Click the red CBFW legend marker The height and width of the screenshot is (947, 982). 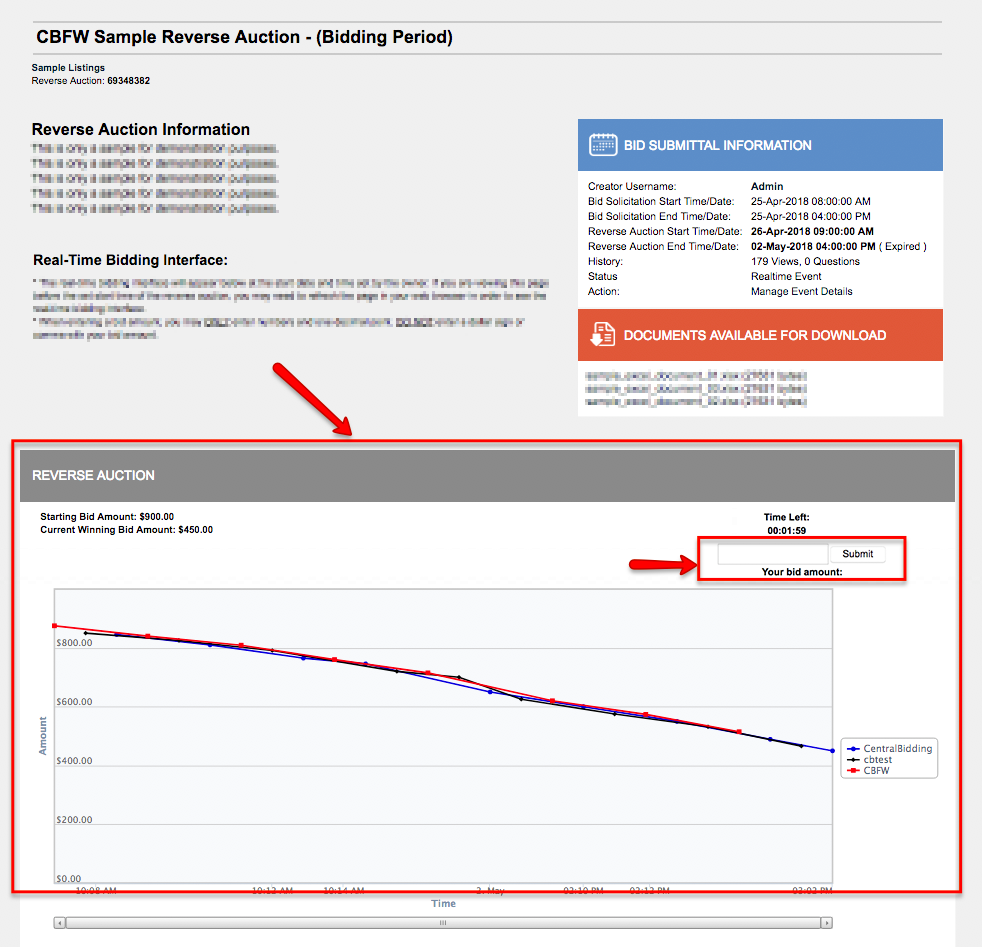coord(853,771)
